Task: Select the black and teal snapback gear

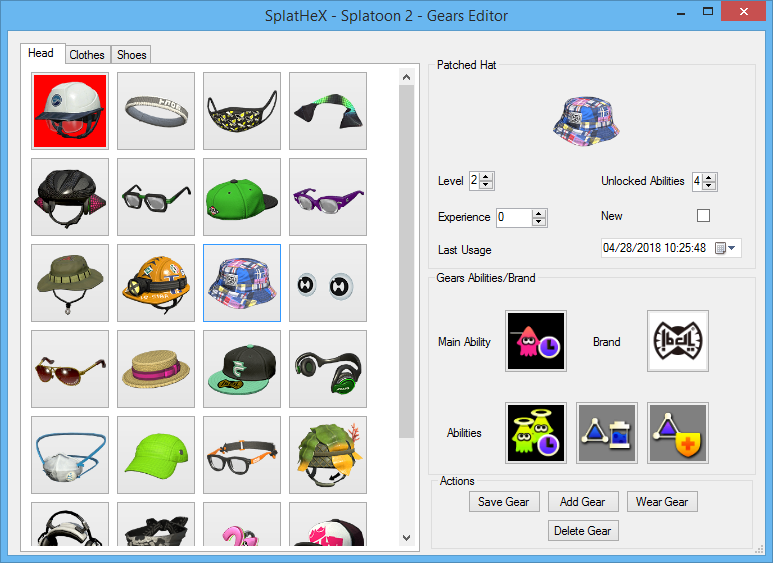Action: coord(242,369)
